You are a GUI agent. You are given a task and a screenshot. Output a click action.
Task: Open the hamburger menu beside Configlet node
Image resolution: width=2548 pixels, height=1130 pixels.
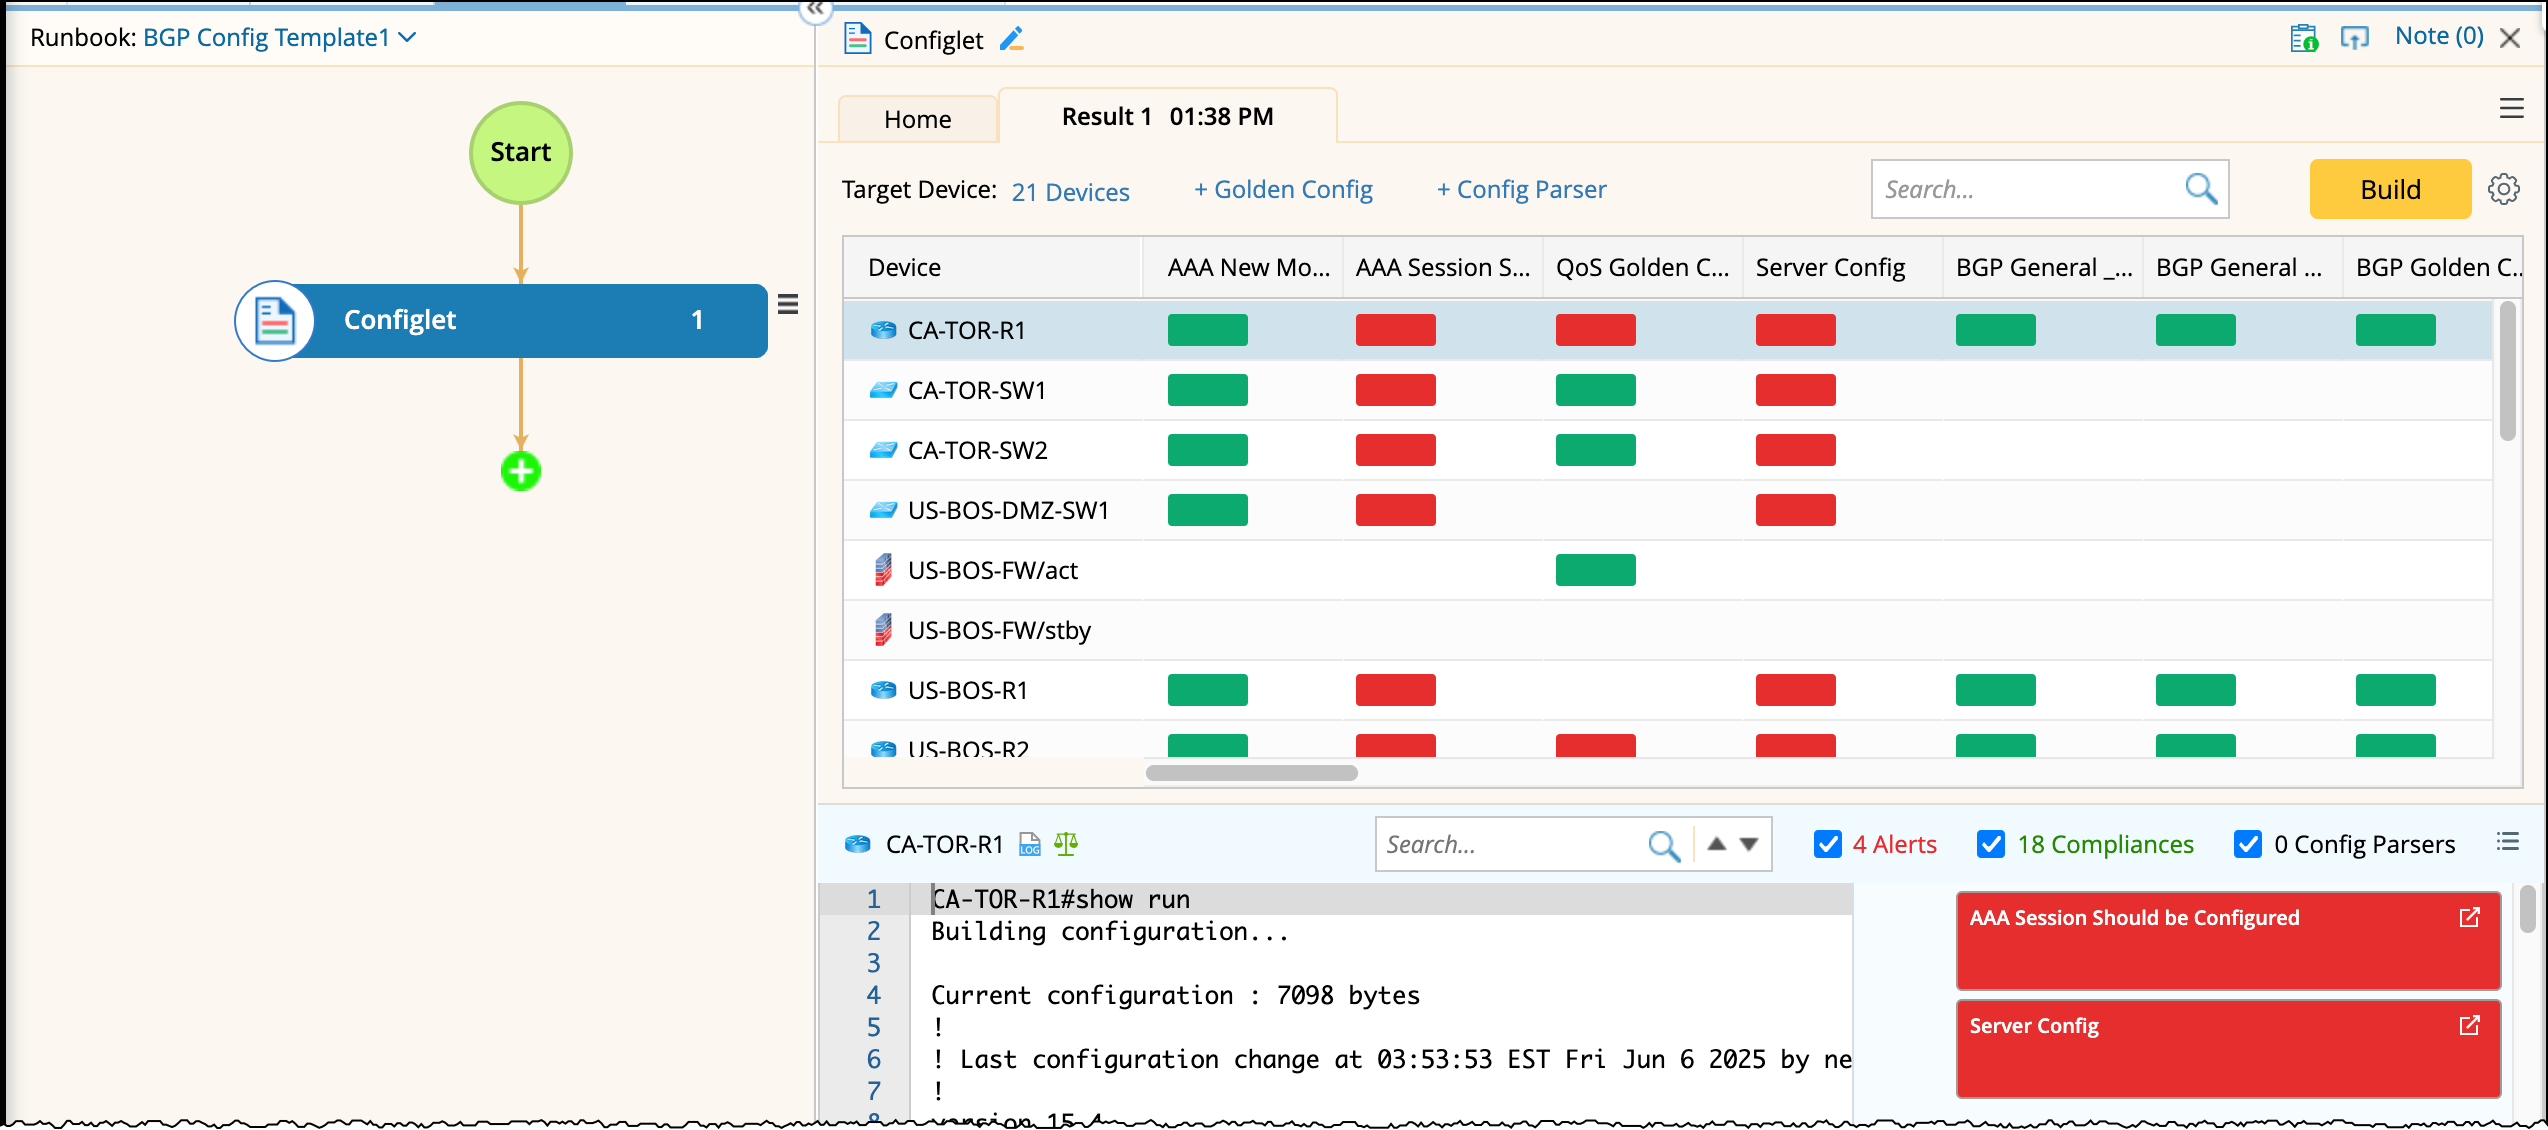(788, 305)
